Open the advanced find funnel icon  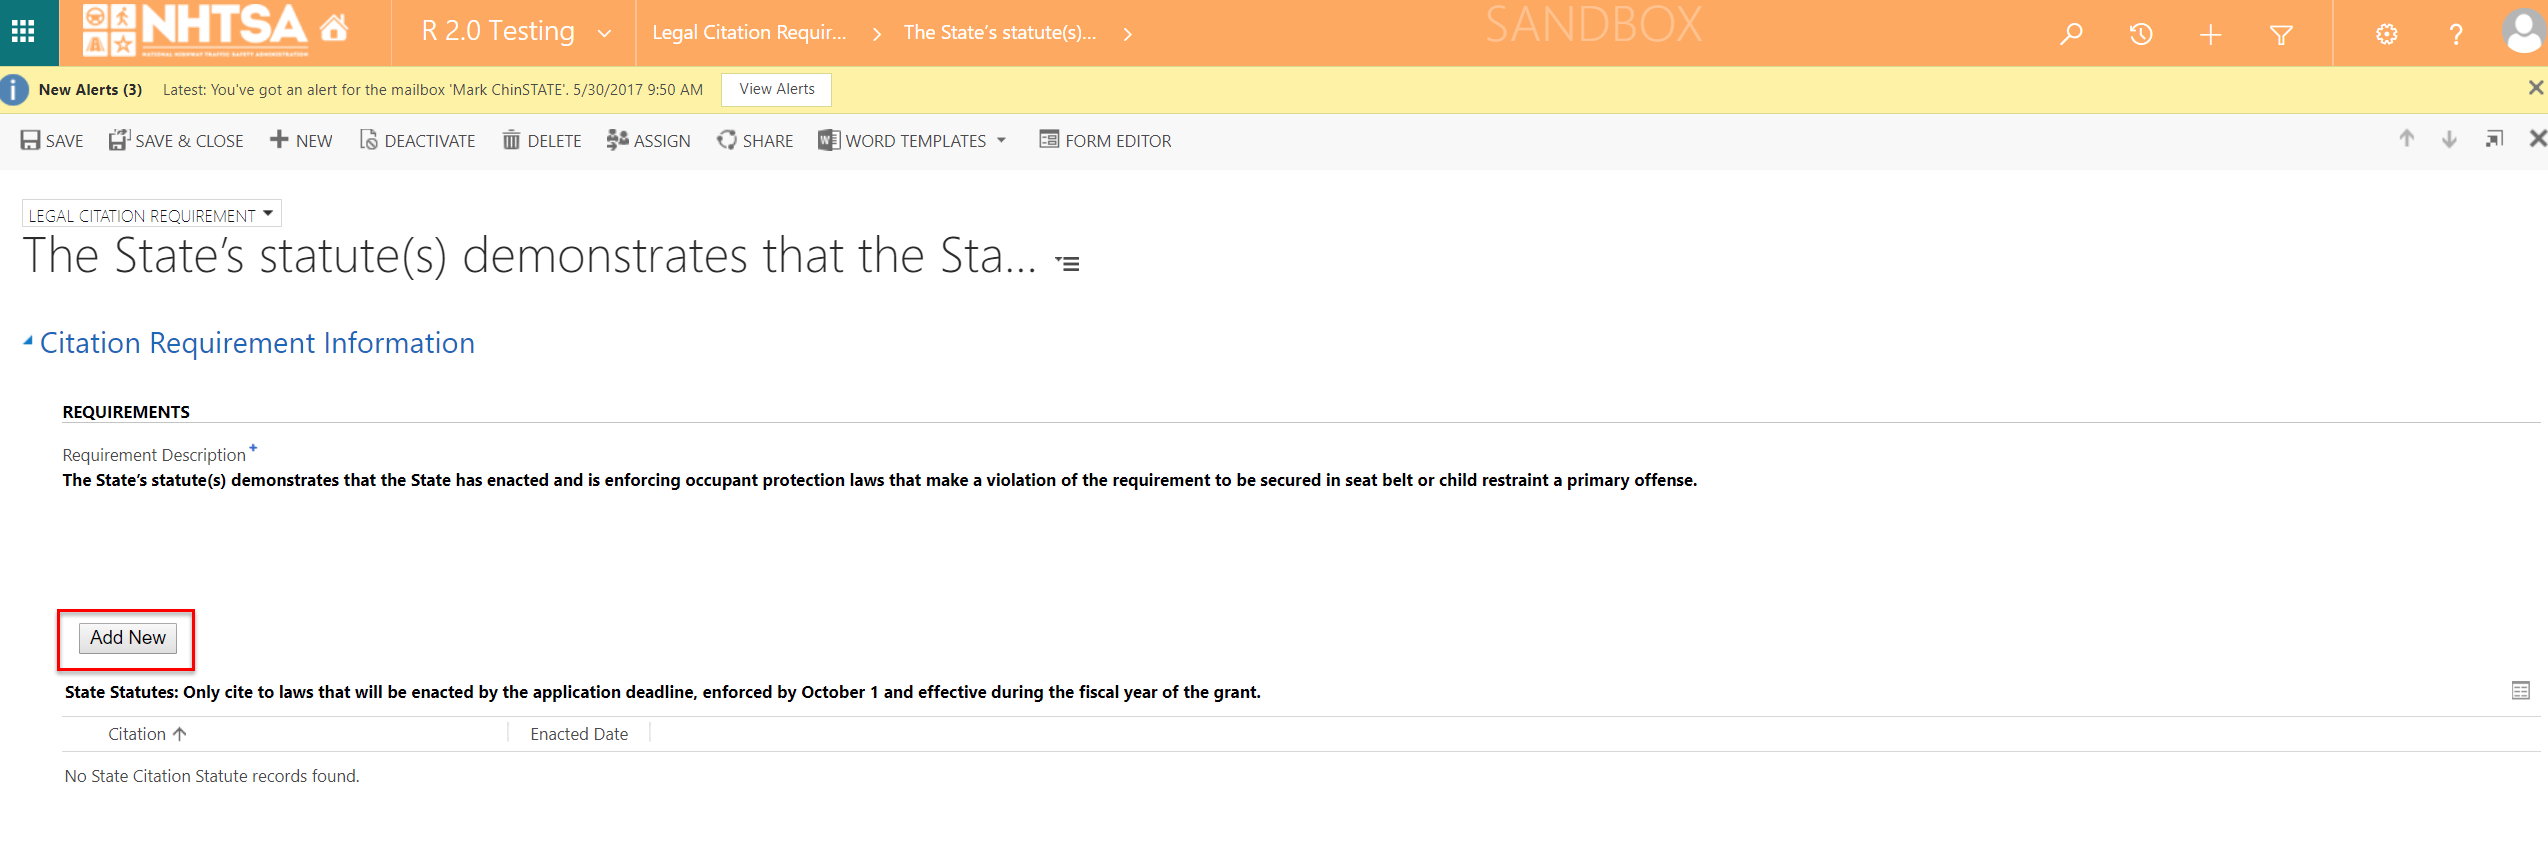2281,35
